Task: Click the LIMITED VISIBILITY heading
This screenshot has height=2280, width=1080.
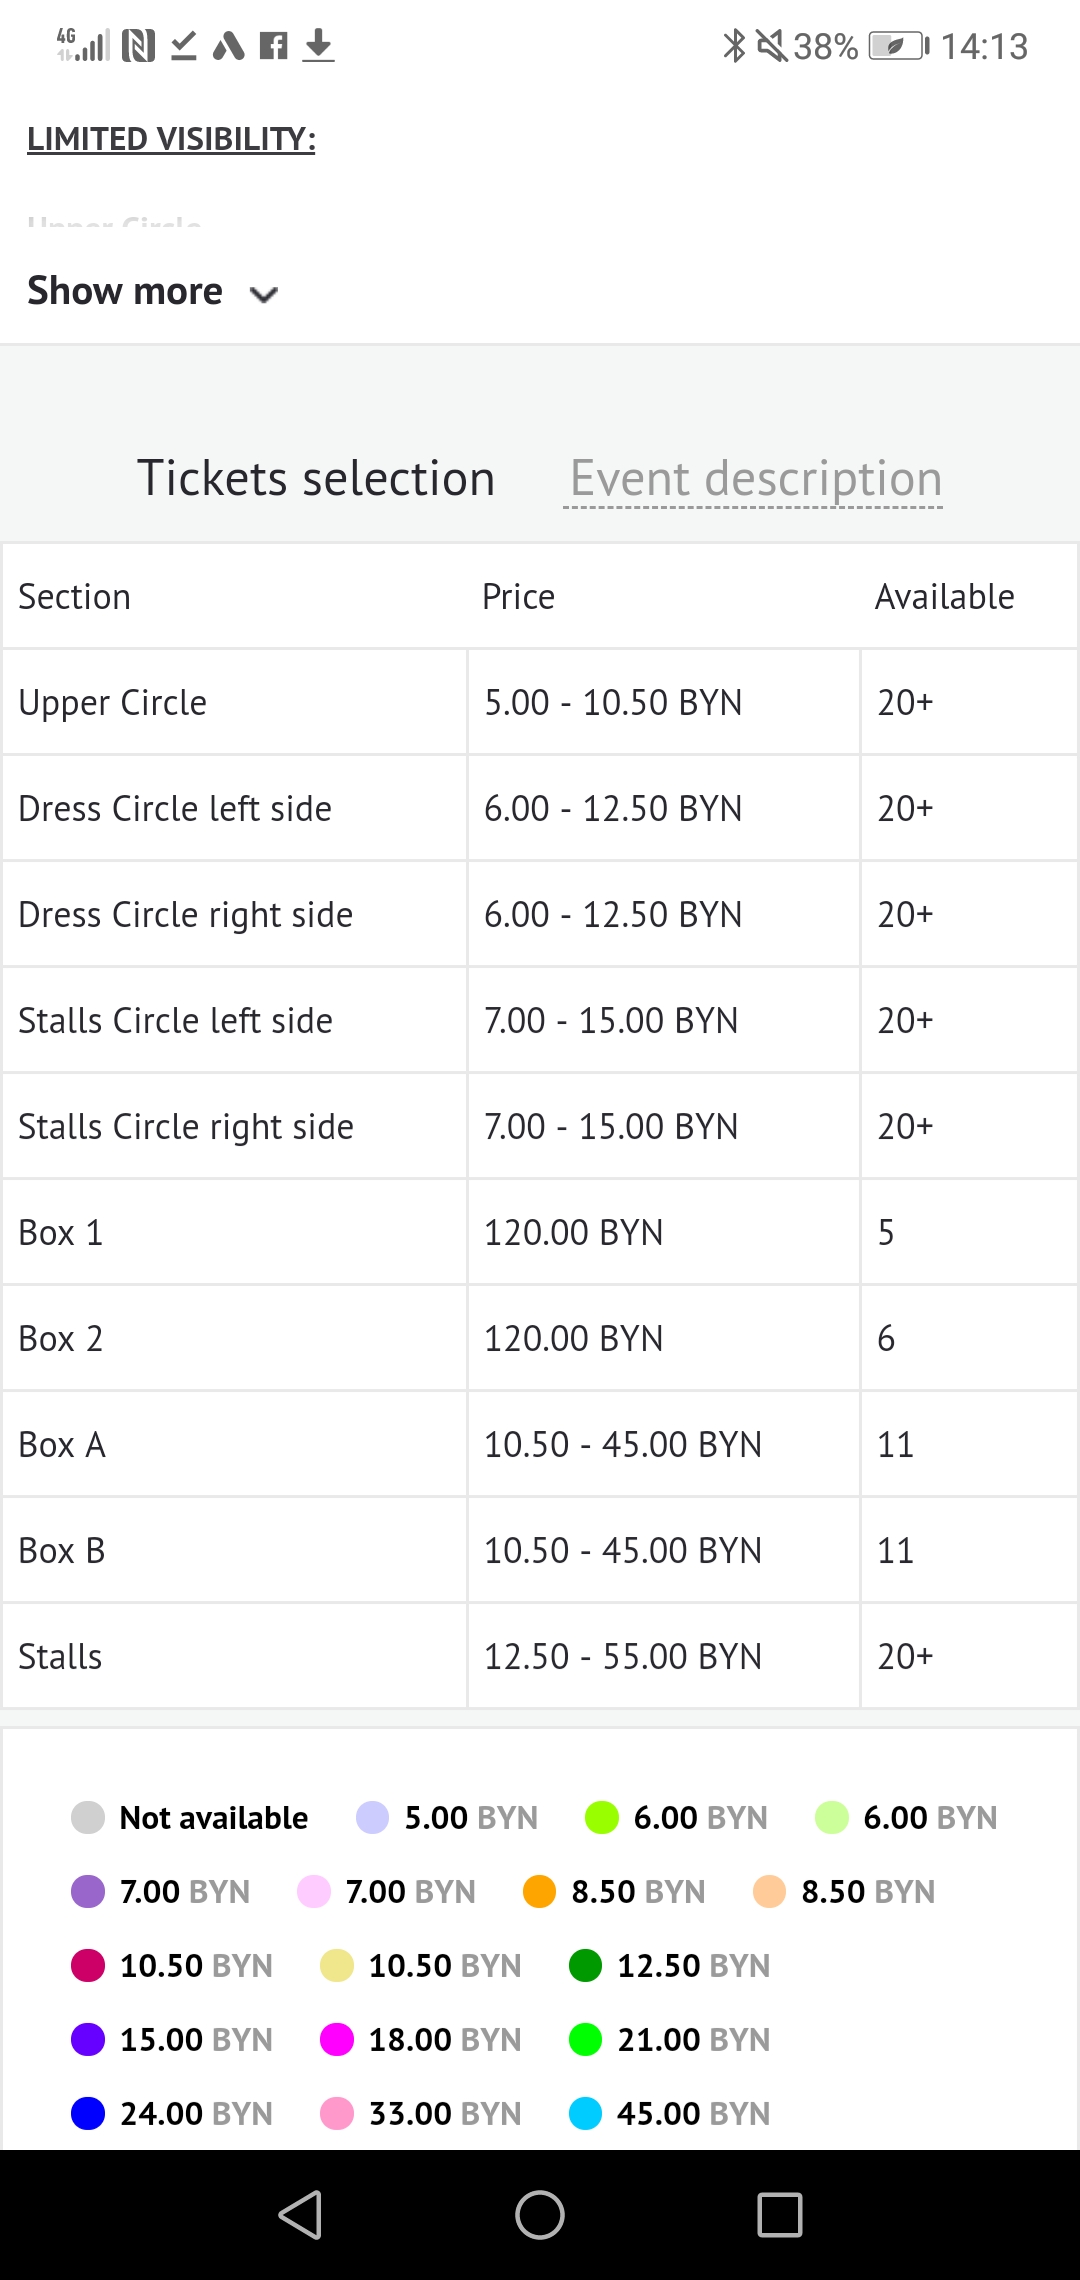Action: tap(171, 139)
